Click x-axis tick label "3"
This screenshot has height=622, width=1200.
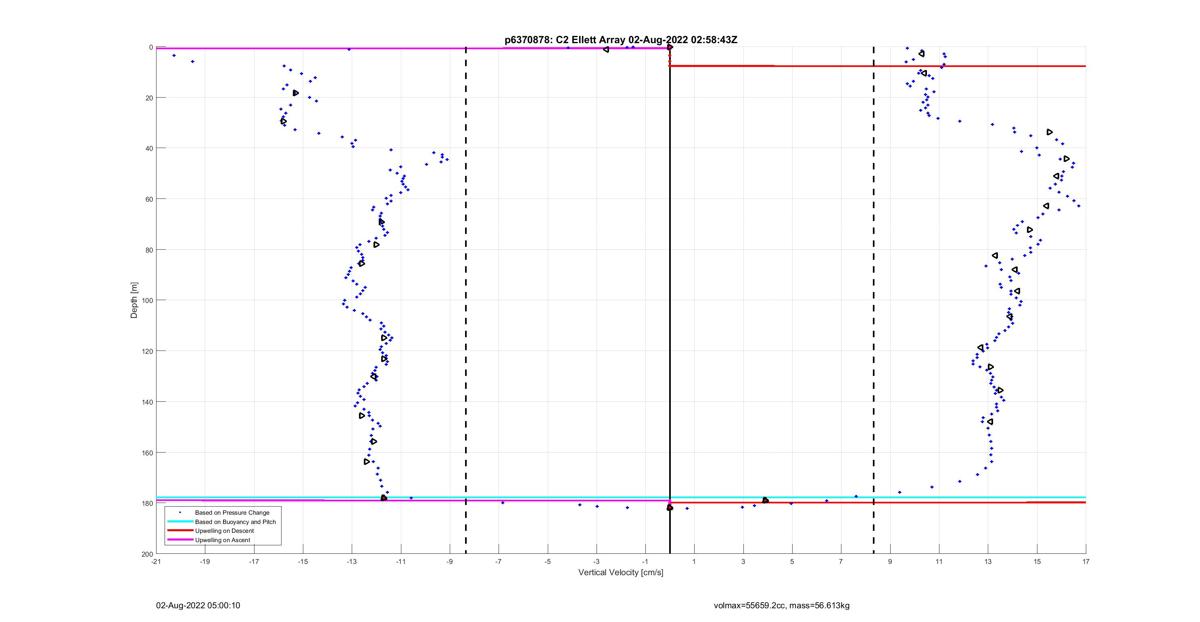743,561
